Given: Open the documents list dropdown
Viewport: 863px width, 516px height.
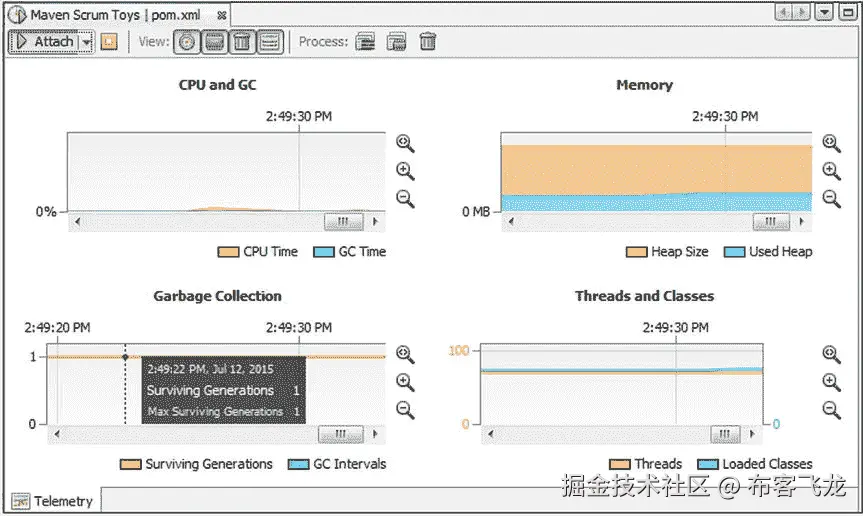Looking at the screenshot, I should [x=824, y=12].
